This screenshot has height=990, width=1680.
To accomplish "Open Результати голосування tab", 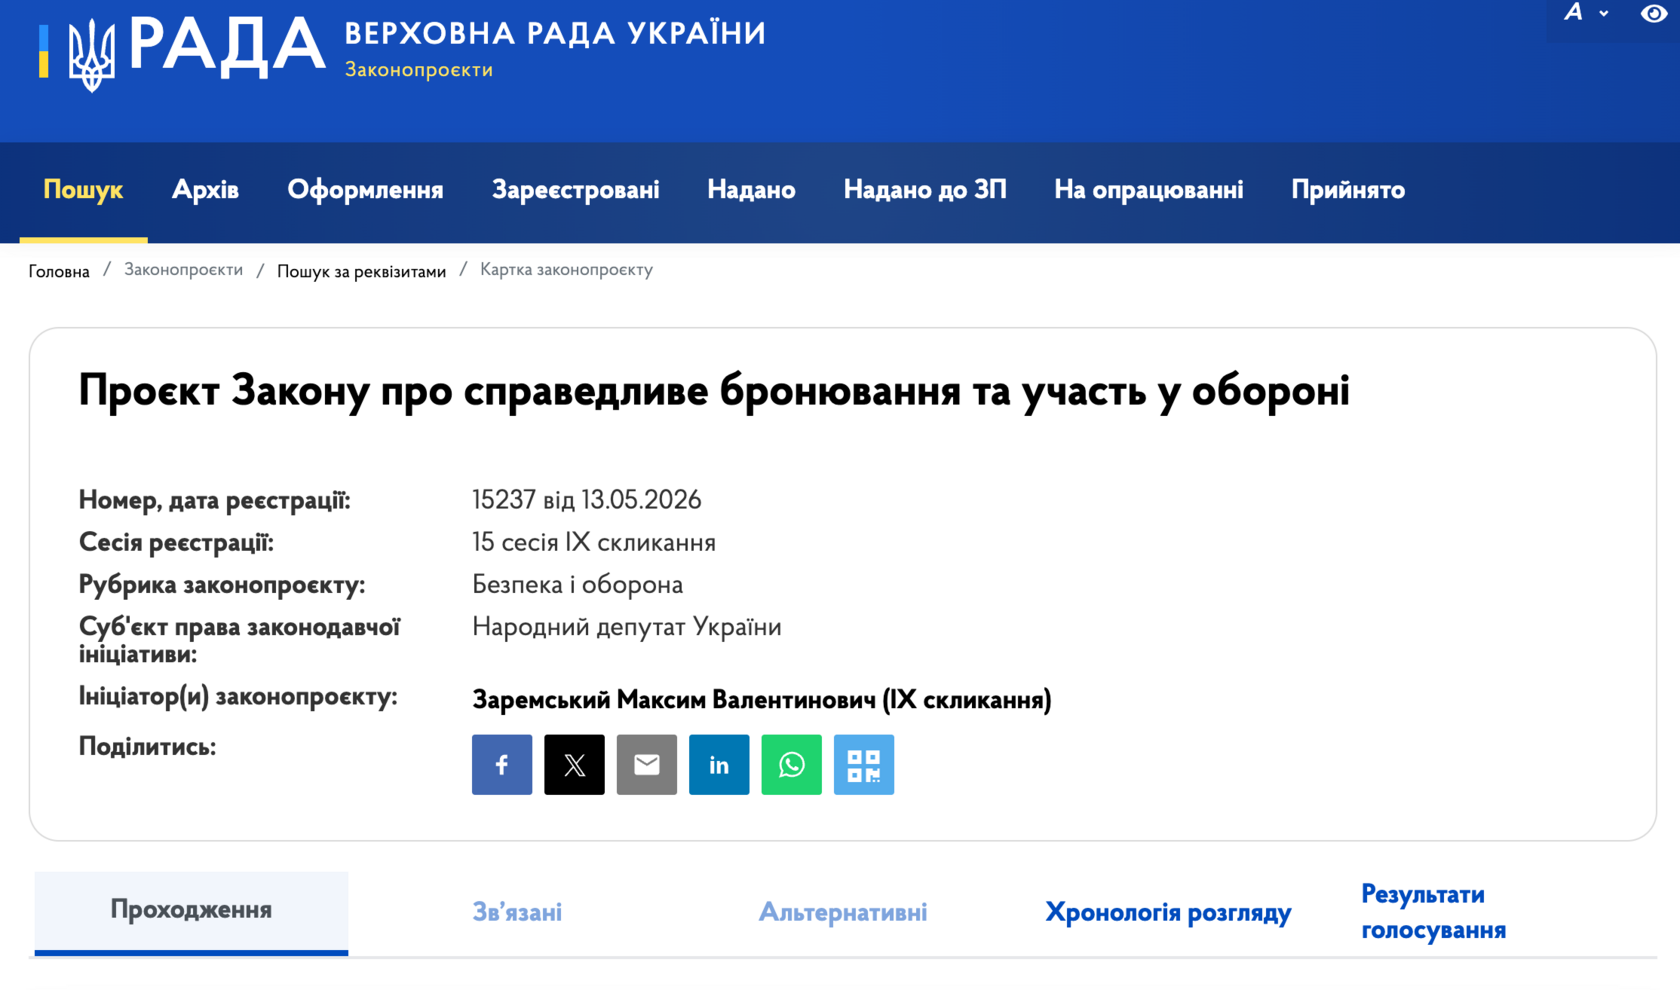I will pyautogui.click(x=1433, y=912).
